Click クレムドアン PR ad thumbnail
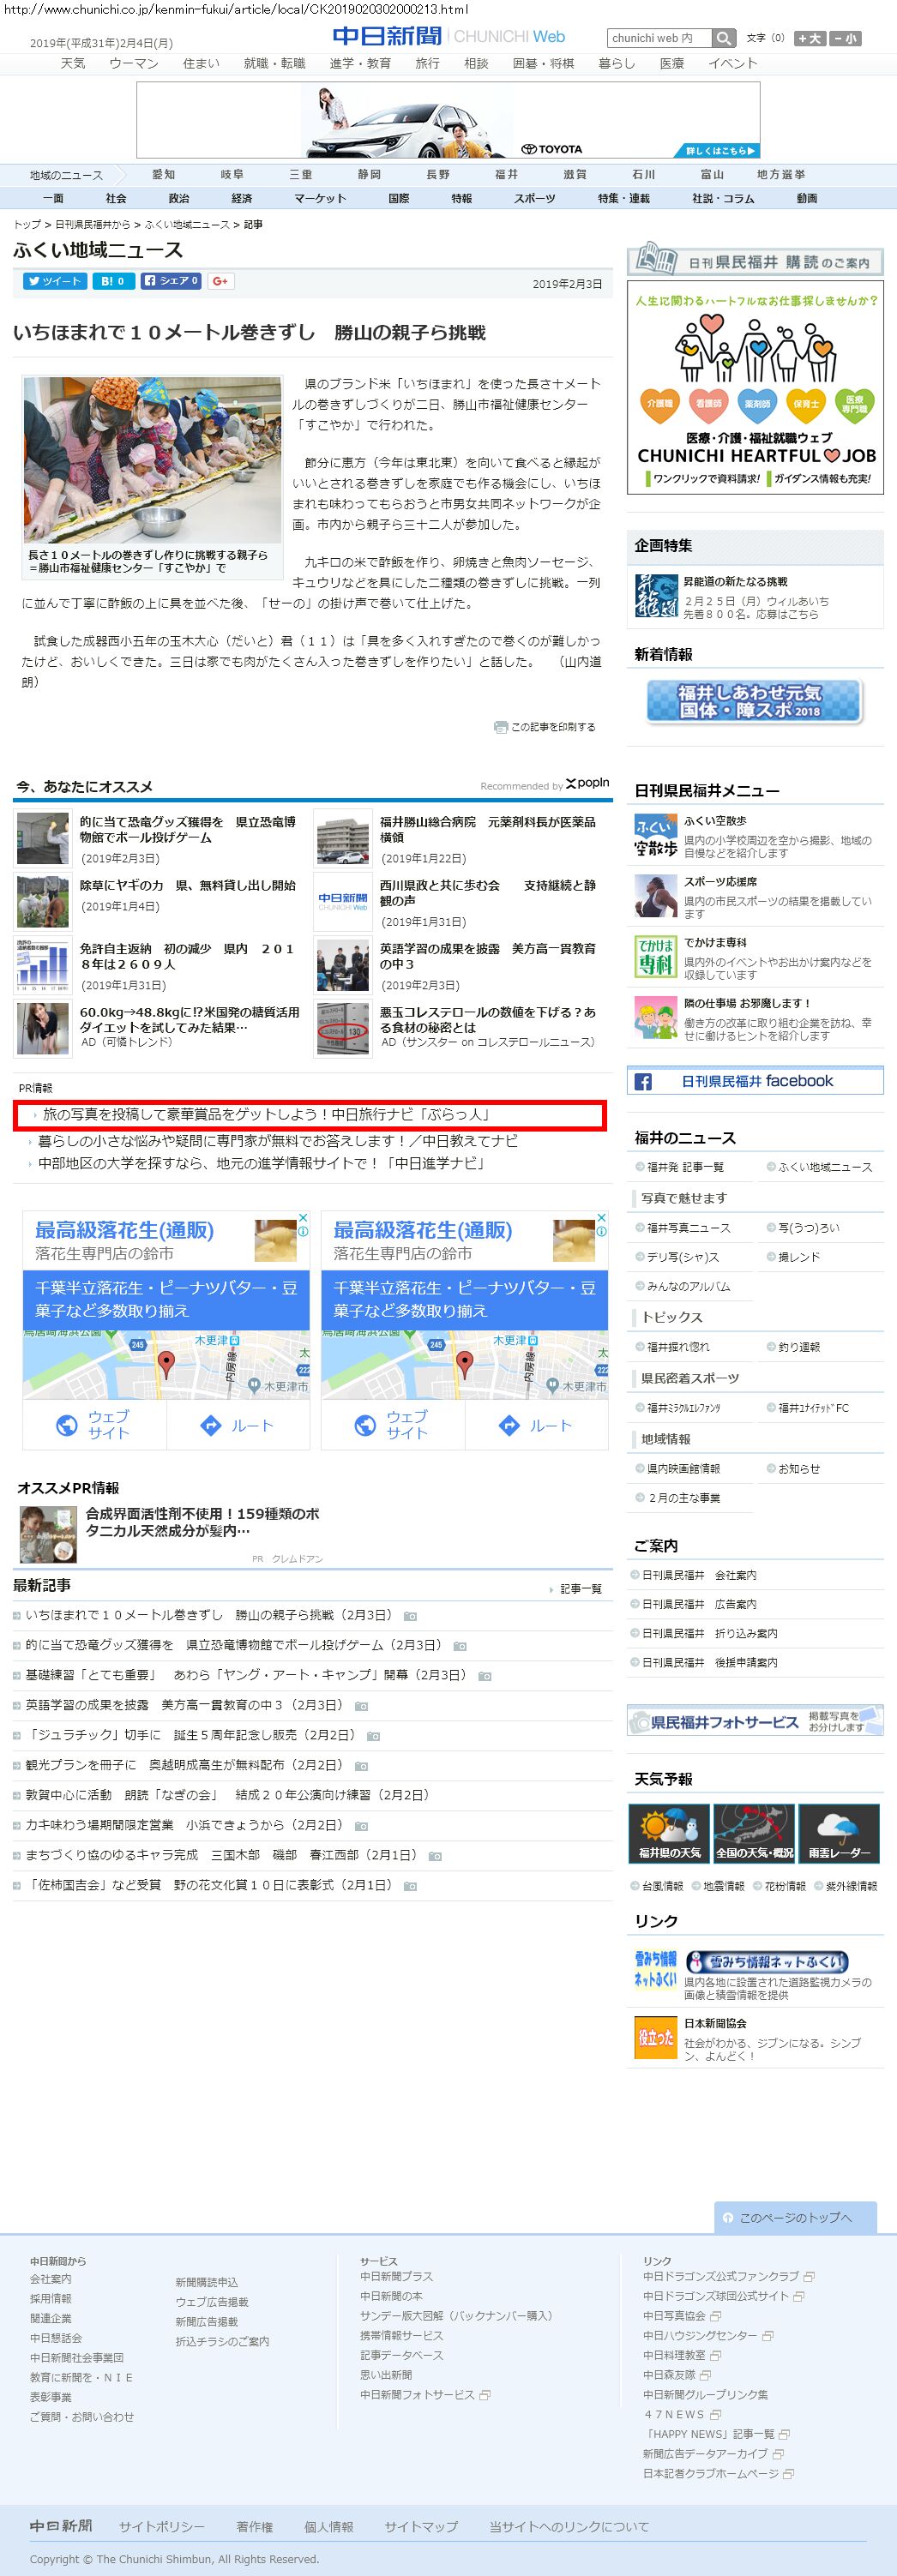The height and width of the screenshot is (2576, 897). (x=48, y=1534)
